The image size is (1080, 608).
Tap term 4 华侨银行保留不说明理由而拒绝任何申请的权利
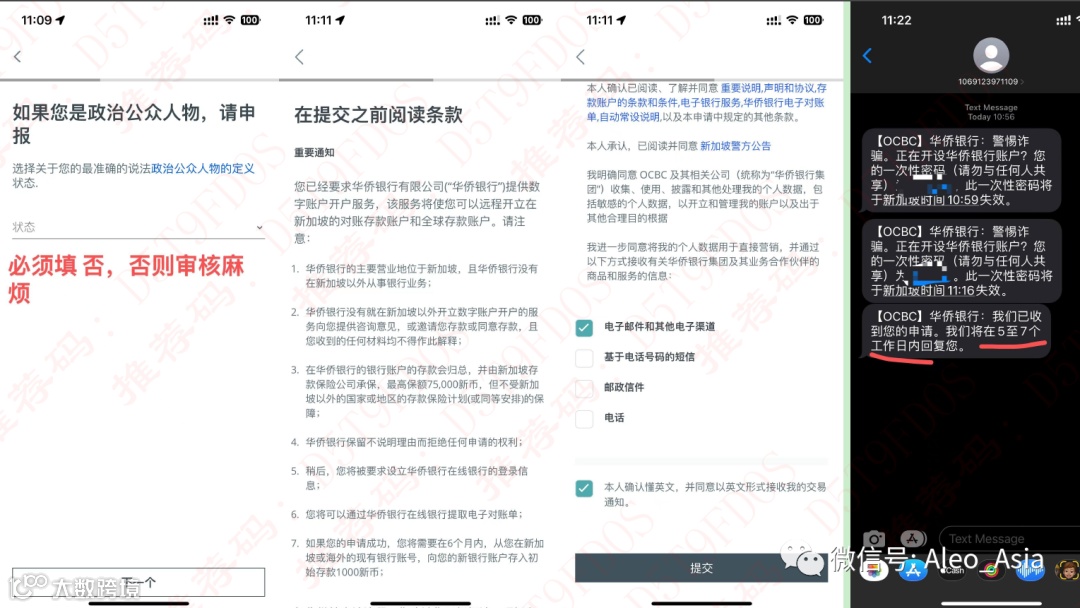[413, 442]
